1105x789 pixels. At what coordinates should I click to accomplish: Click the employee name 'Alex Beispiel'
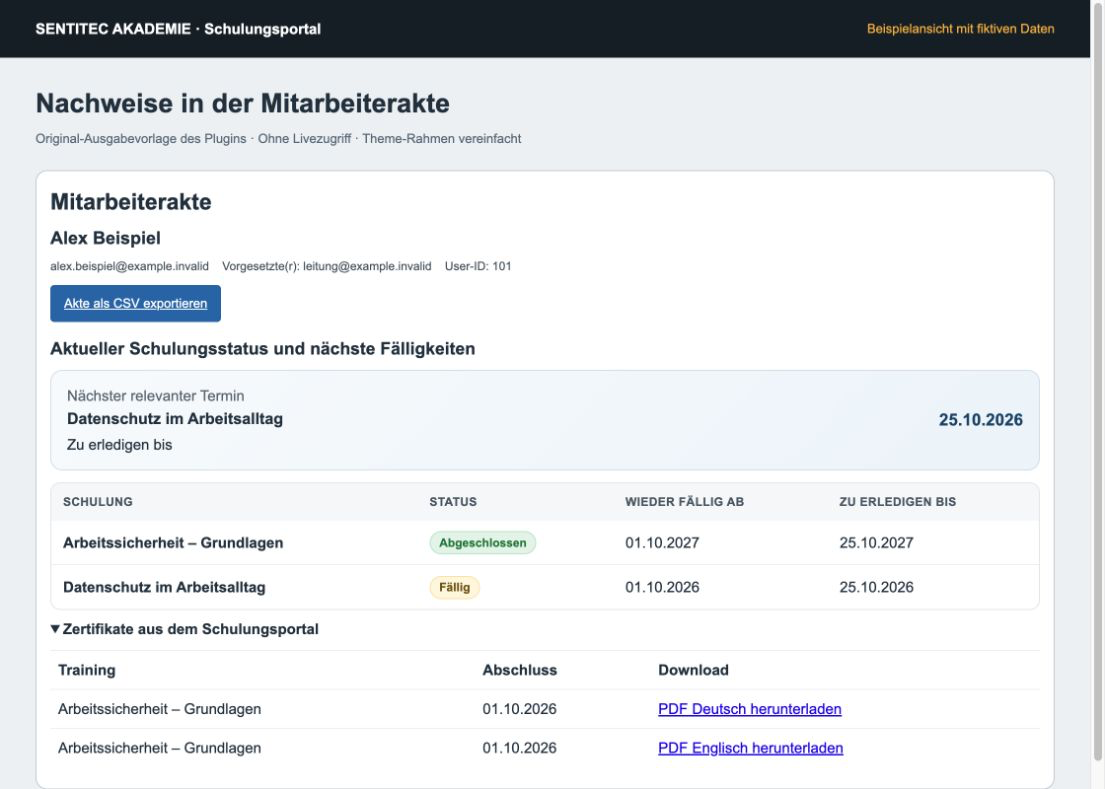point(105,238)
